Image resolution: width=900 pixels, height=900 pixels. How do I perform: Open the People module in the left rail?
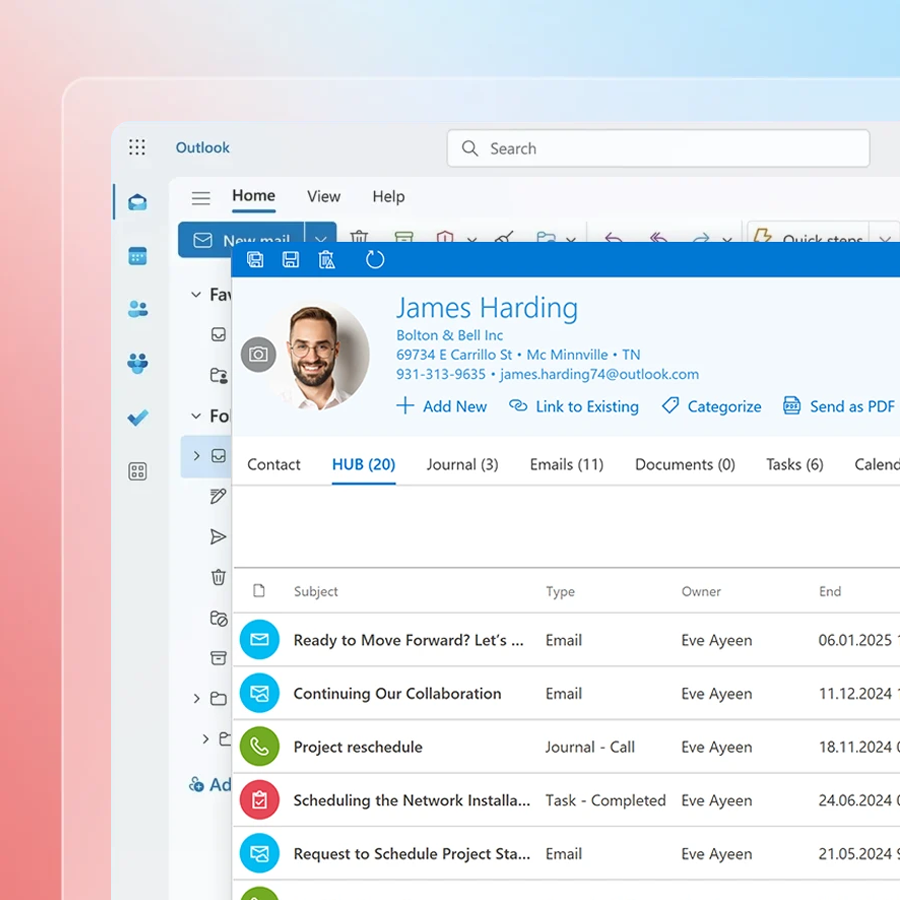[x=137, y=309]
